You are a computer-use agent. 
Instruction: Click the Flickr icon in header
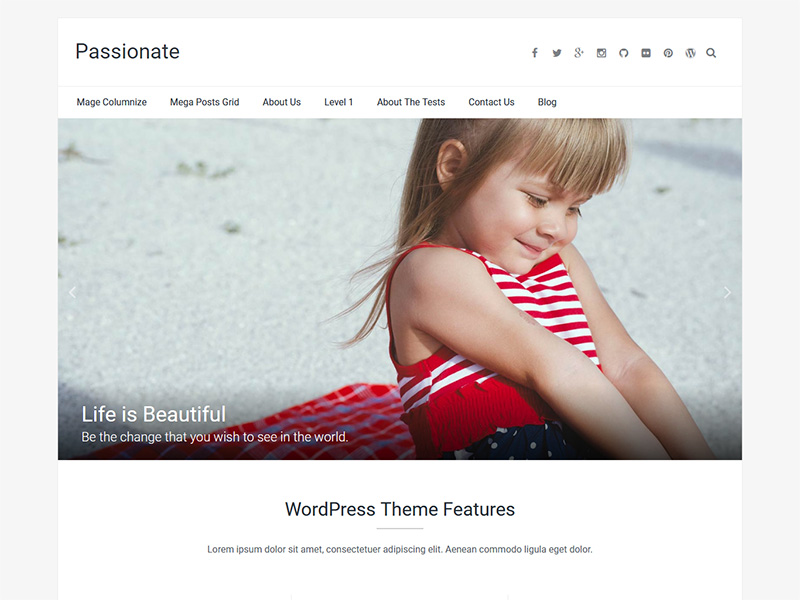pyautogui.click(x=646, y=53)
